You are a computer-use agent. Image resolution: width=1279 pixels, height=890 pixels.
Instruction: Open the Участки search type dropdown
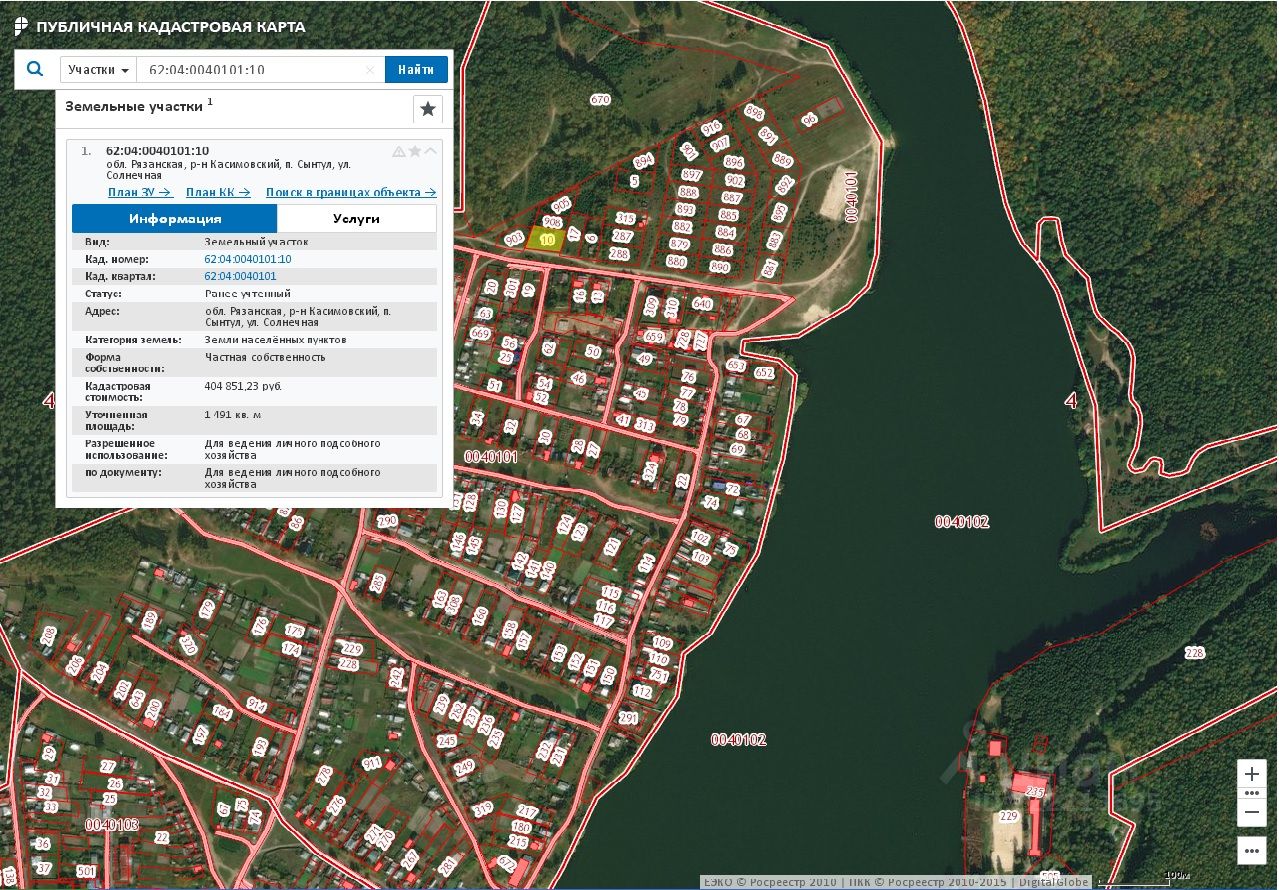[99, 70]
